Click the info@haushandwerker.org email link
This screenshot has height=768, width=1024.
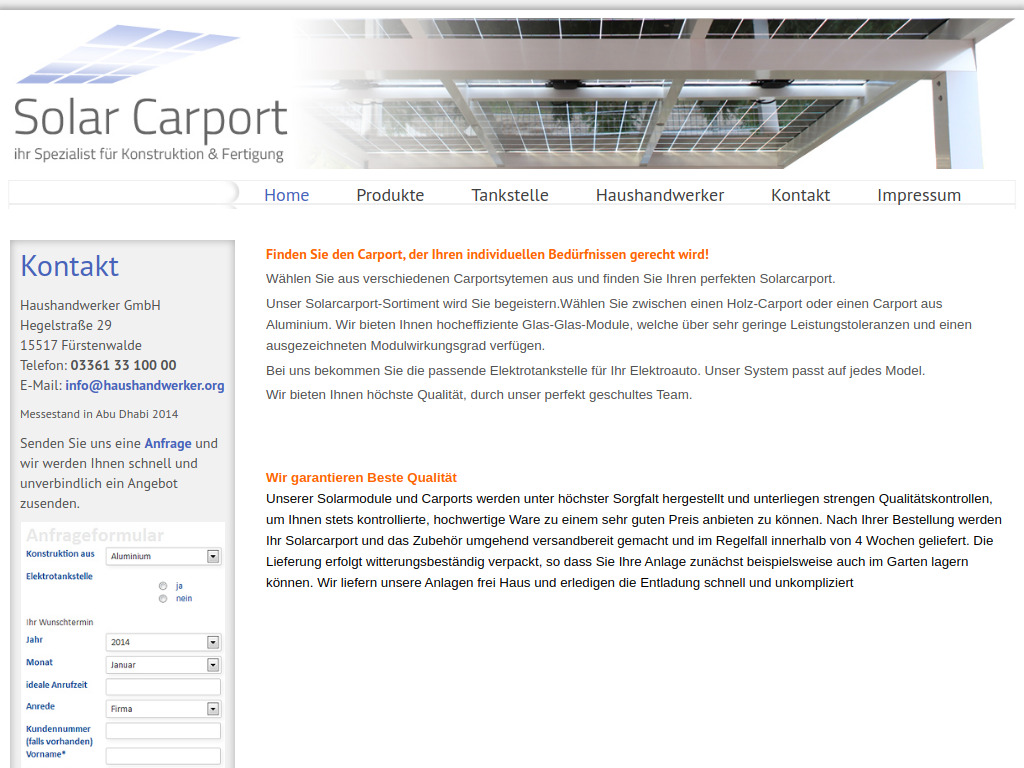[x=145, y=385]
